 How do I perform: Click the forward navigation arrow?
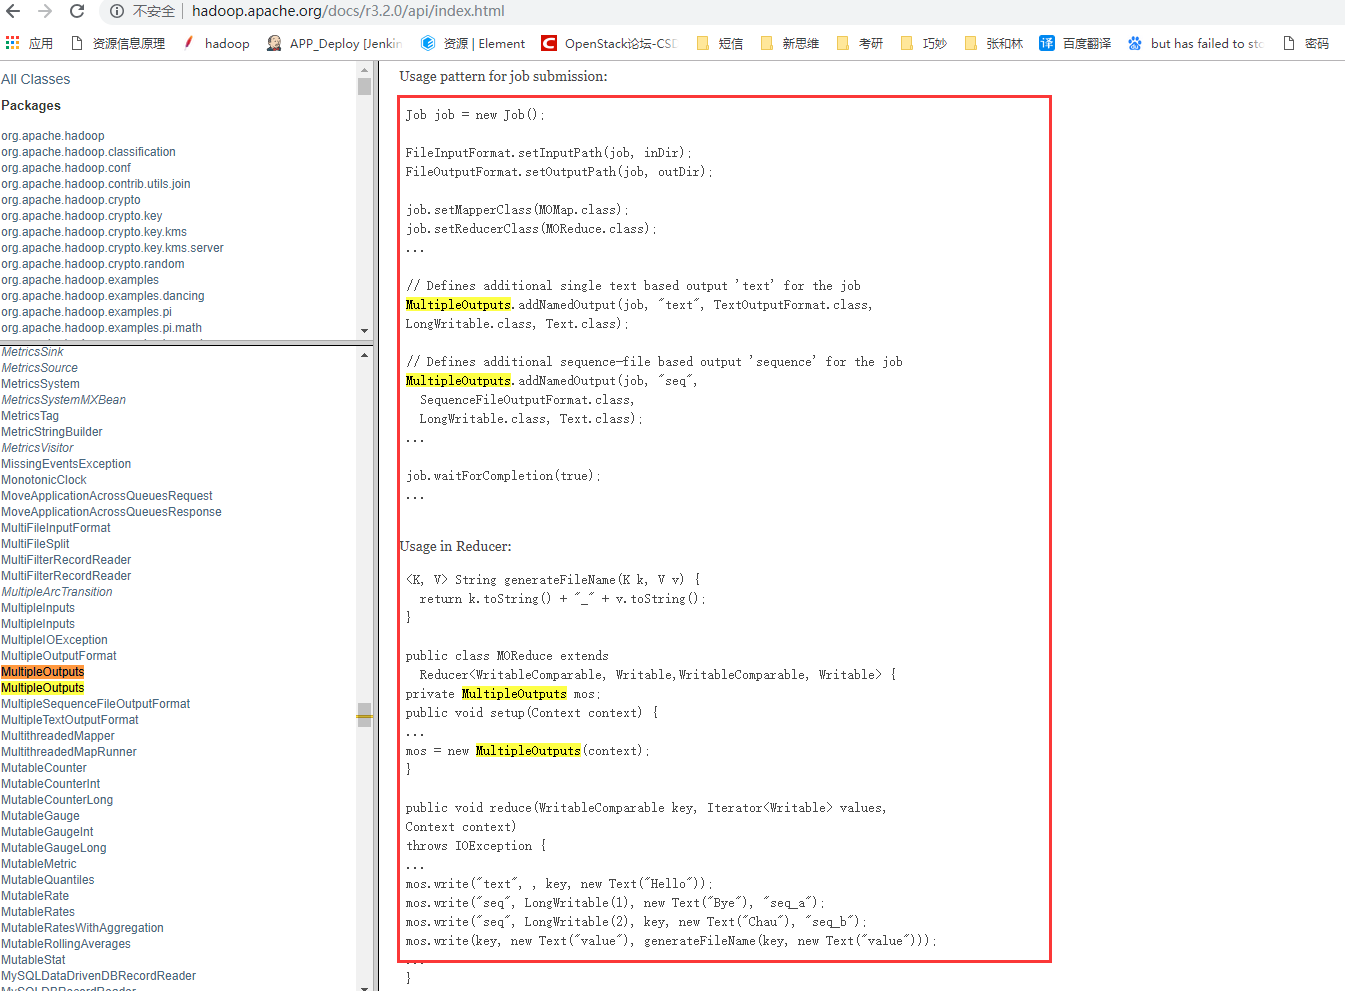(x=45, y=13)
